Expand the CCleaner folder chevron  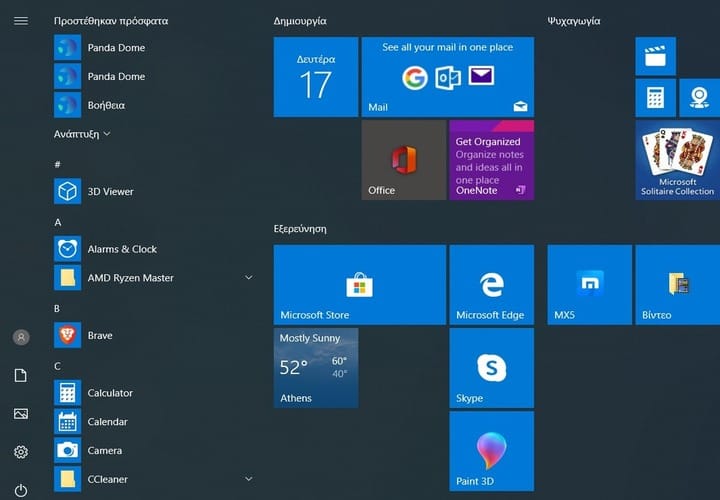coord(248,479)
